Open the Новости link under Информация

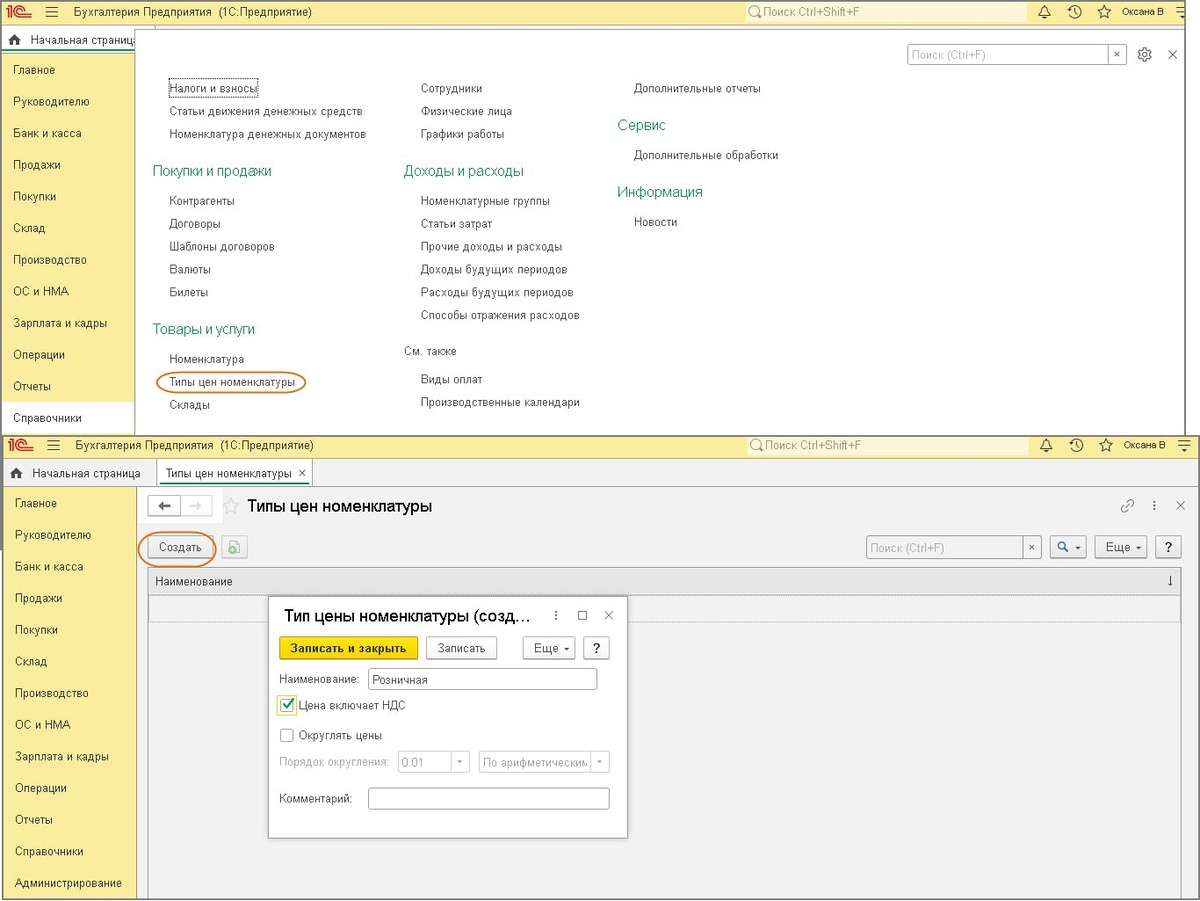coord(655,222)
